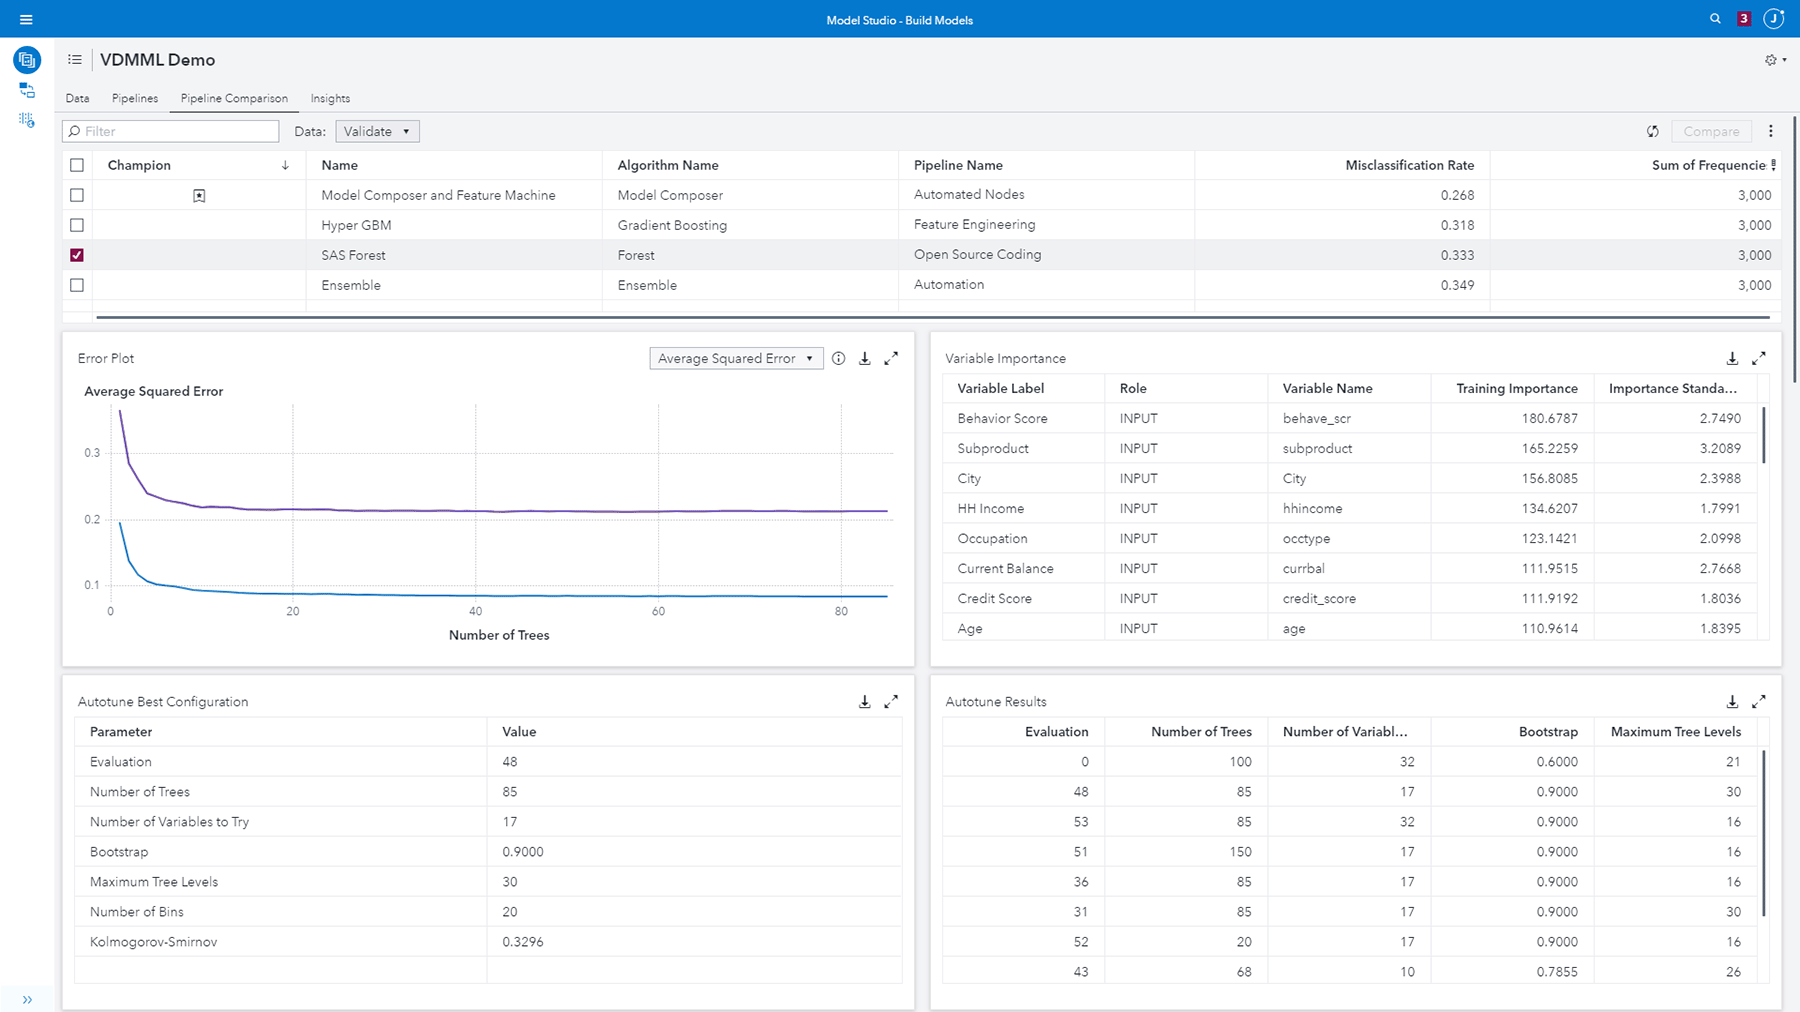Click the Autotune Results vertical scrollbar

pyautogui.click(x=1764, y=833)
